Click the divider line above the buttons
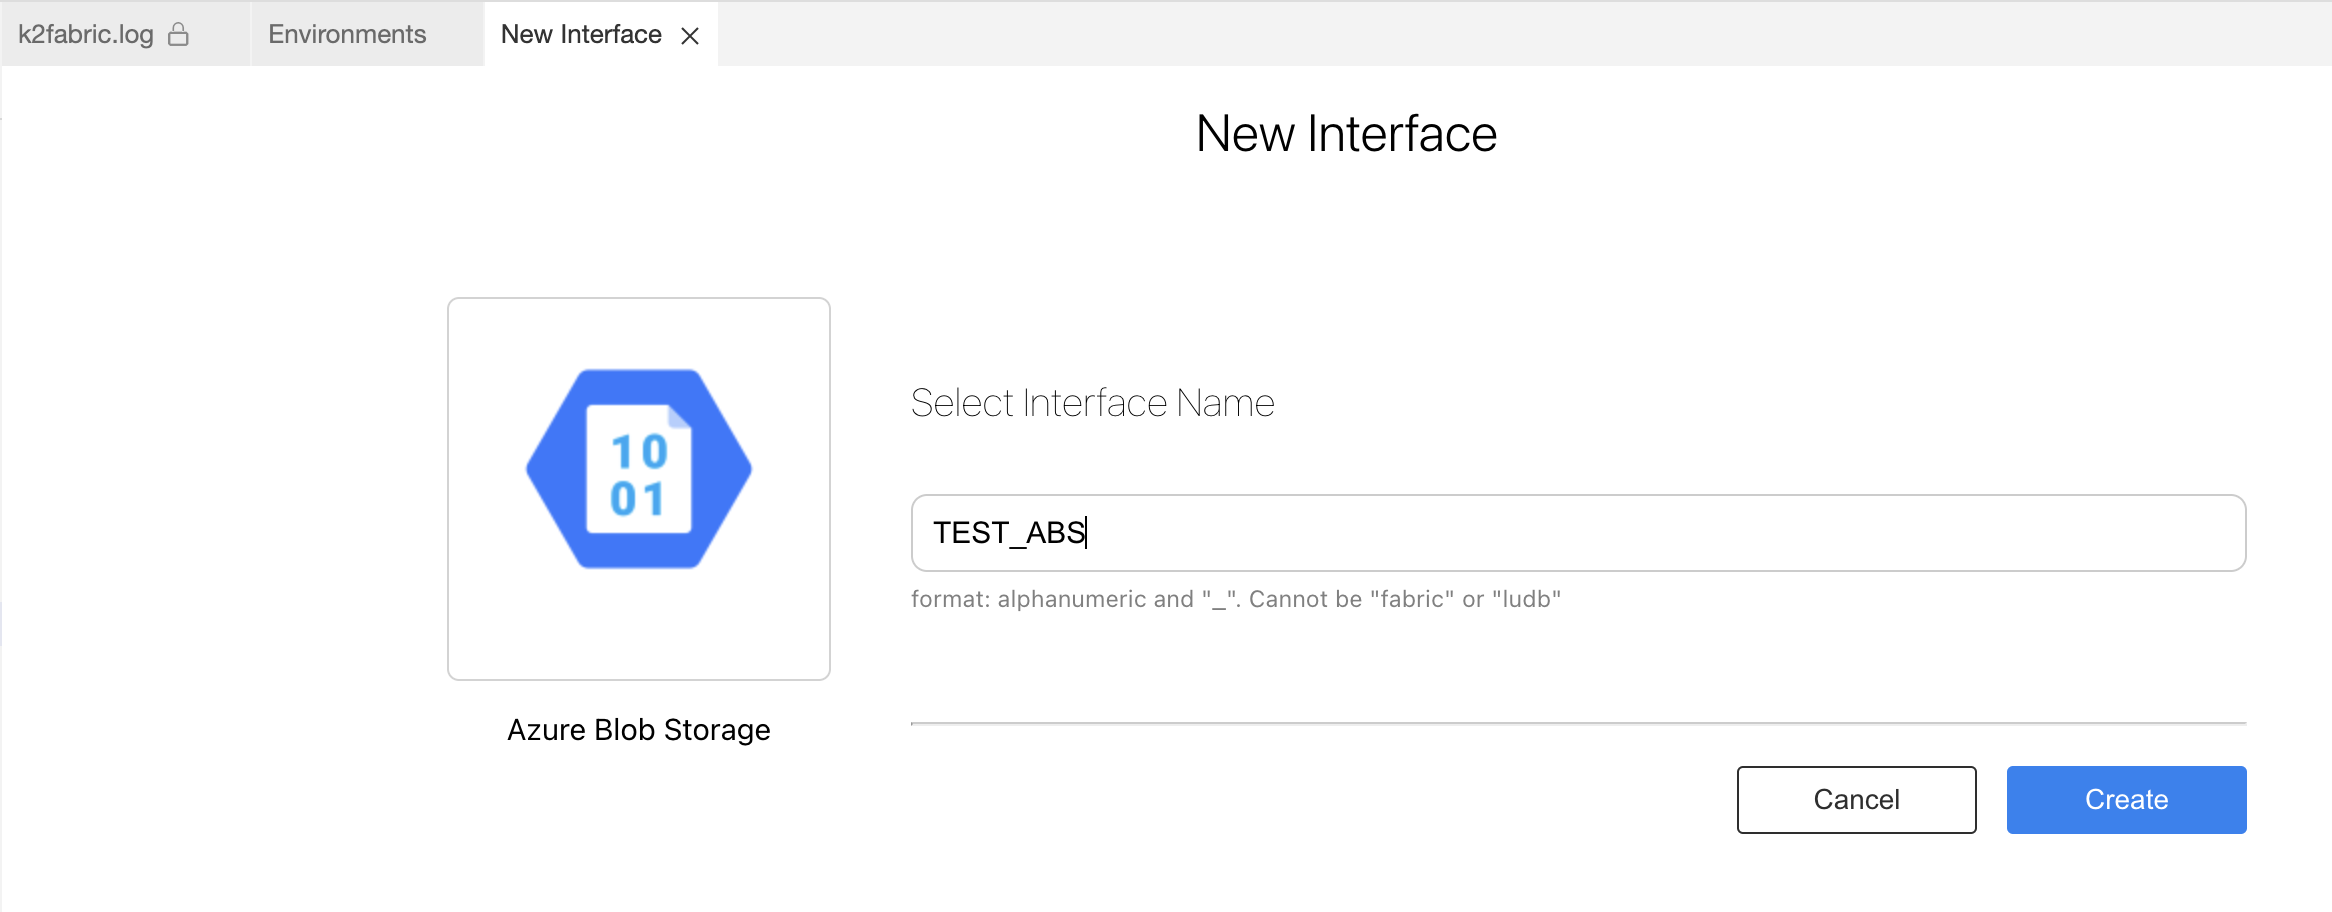2332x912 pixels. click(1578, 722)
